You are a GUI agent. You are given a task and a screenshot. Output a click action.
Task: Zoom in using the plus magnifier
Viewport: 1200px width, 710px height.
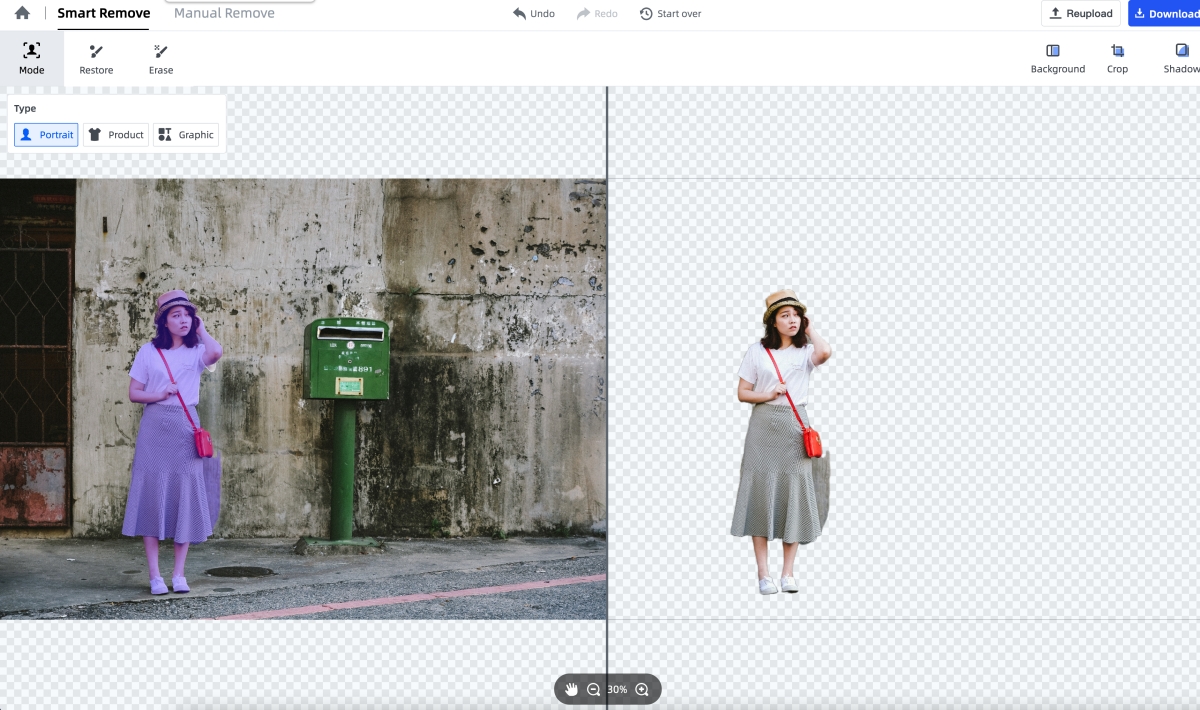[642, 689]
